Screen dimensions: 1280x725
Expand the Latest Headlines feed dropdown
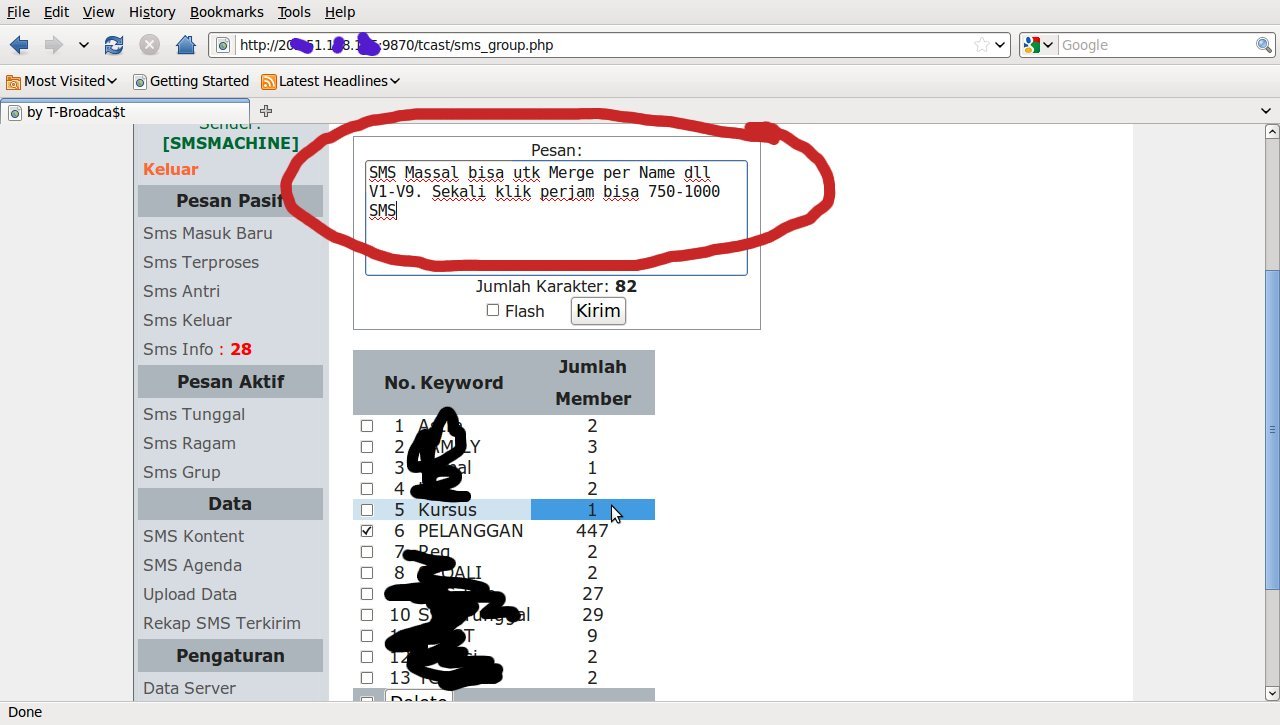(330, 81)
